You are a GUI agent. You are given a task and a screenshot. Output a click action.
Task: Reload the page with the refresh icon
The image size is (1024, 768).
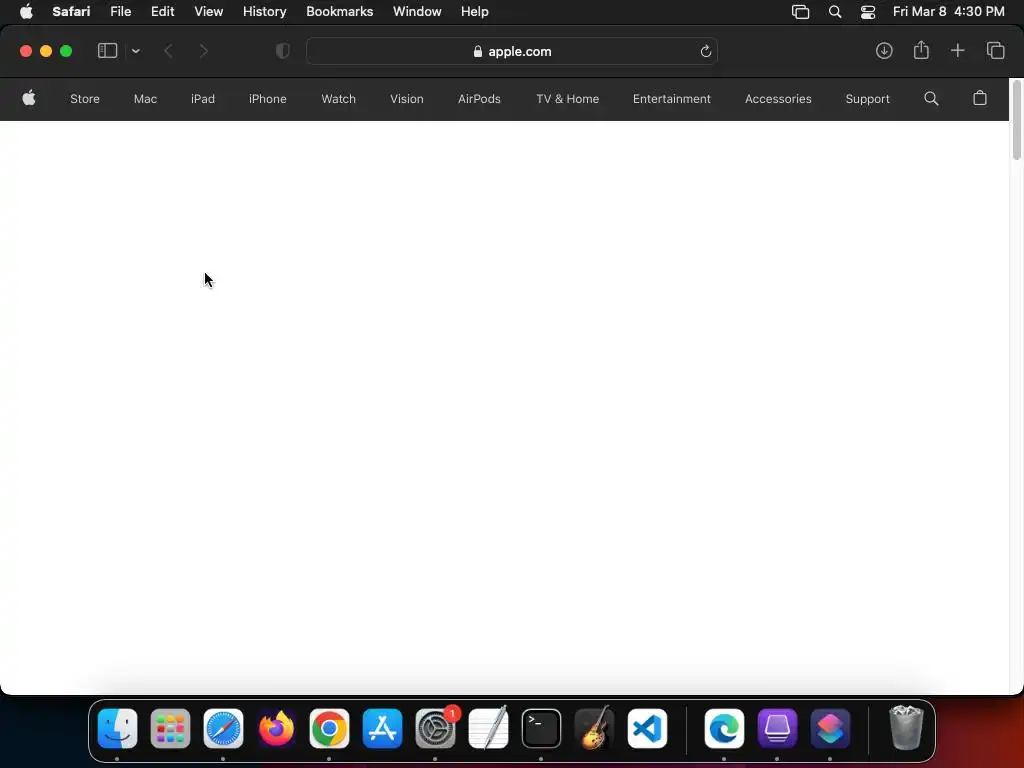705,51
